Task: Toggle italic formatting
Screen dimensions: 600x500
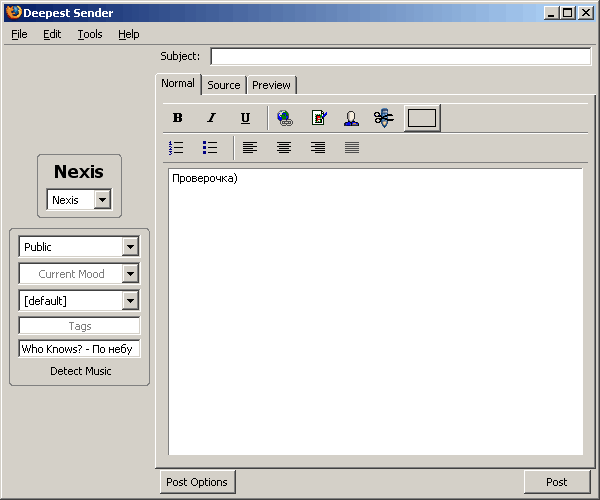Action: pyautogui.click(x=211, y=118)
